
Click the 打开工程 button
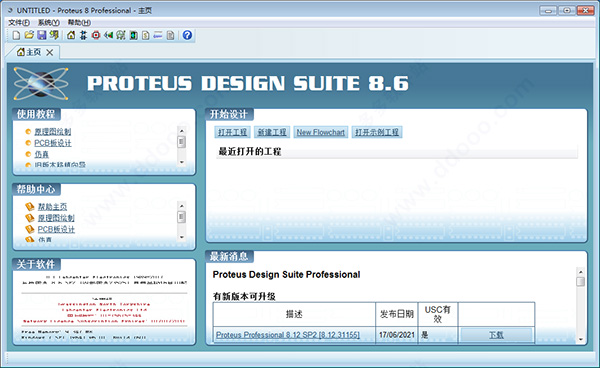pos(232,132)
